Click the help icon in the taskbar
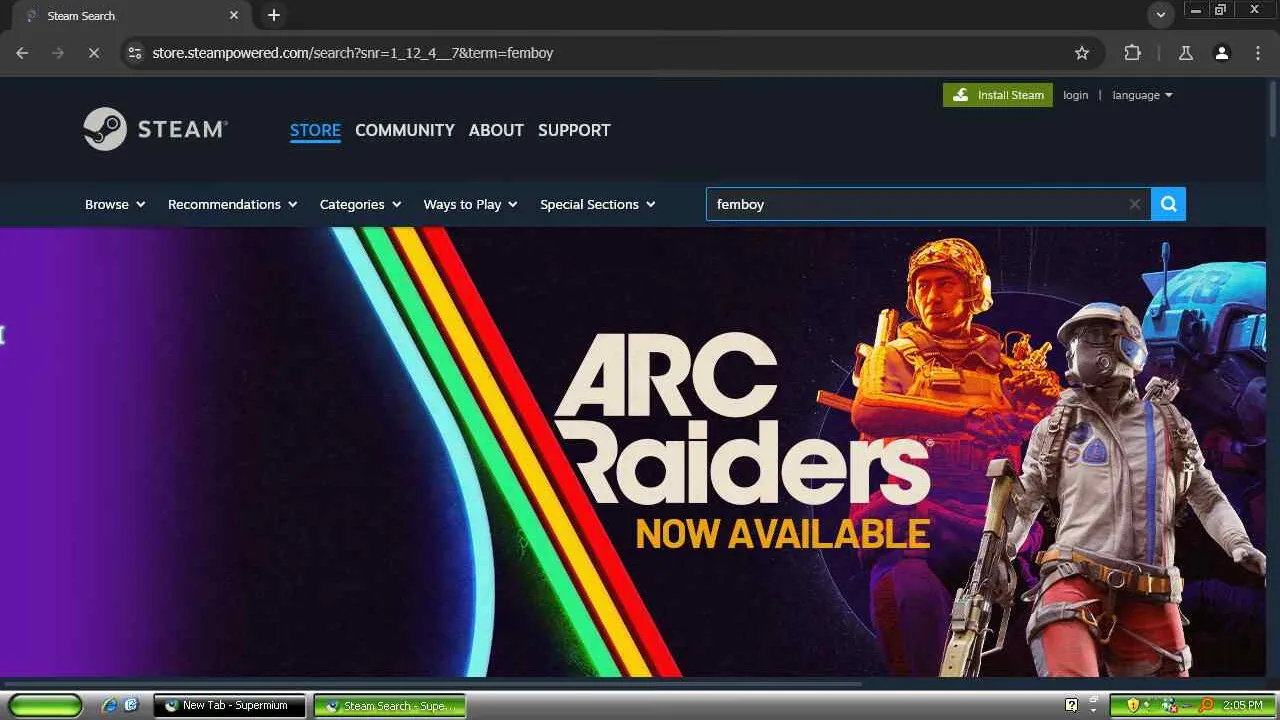 [x=1071, y=705]
